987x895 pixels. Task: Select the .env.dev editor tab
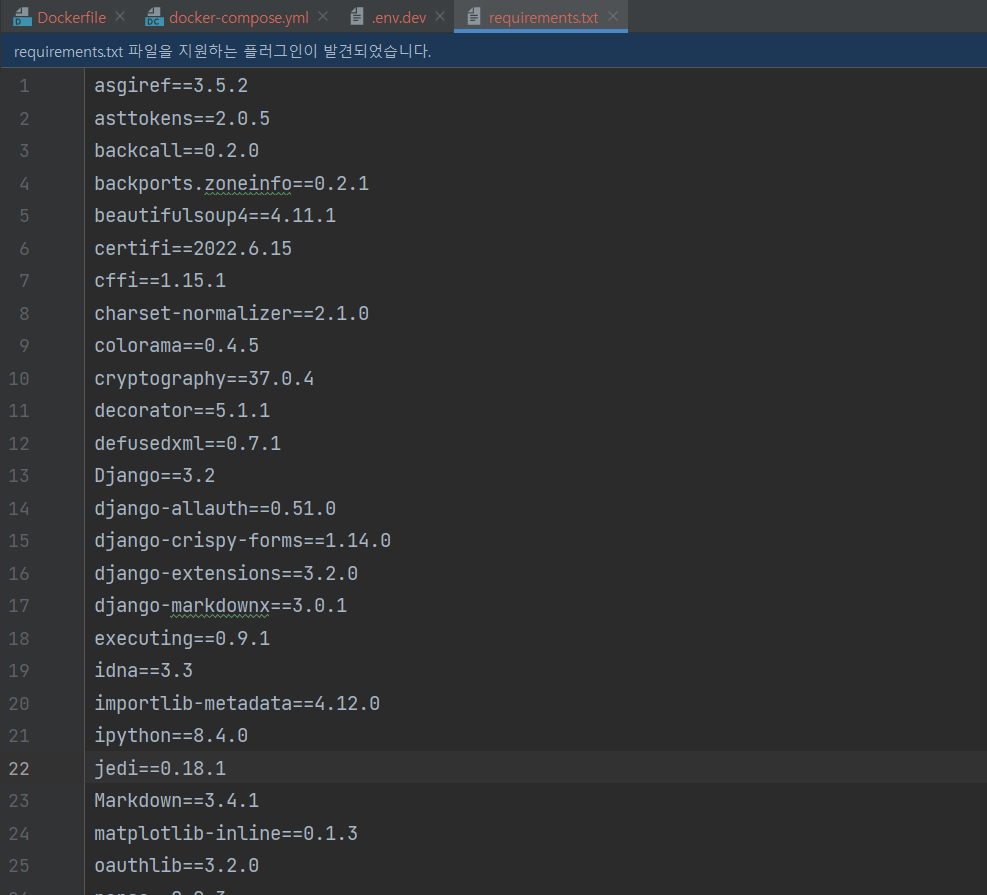[x=399, y=18]
